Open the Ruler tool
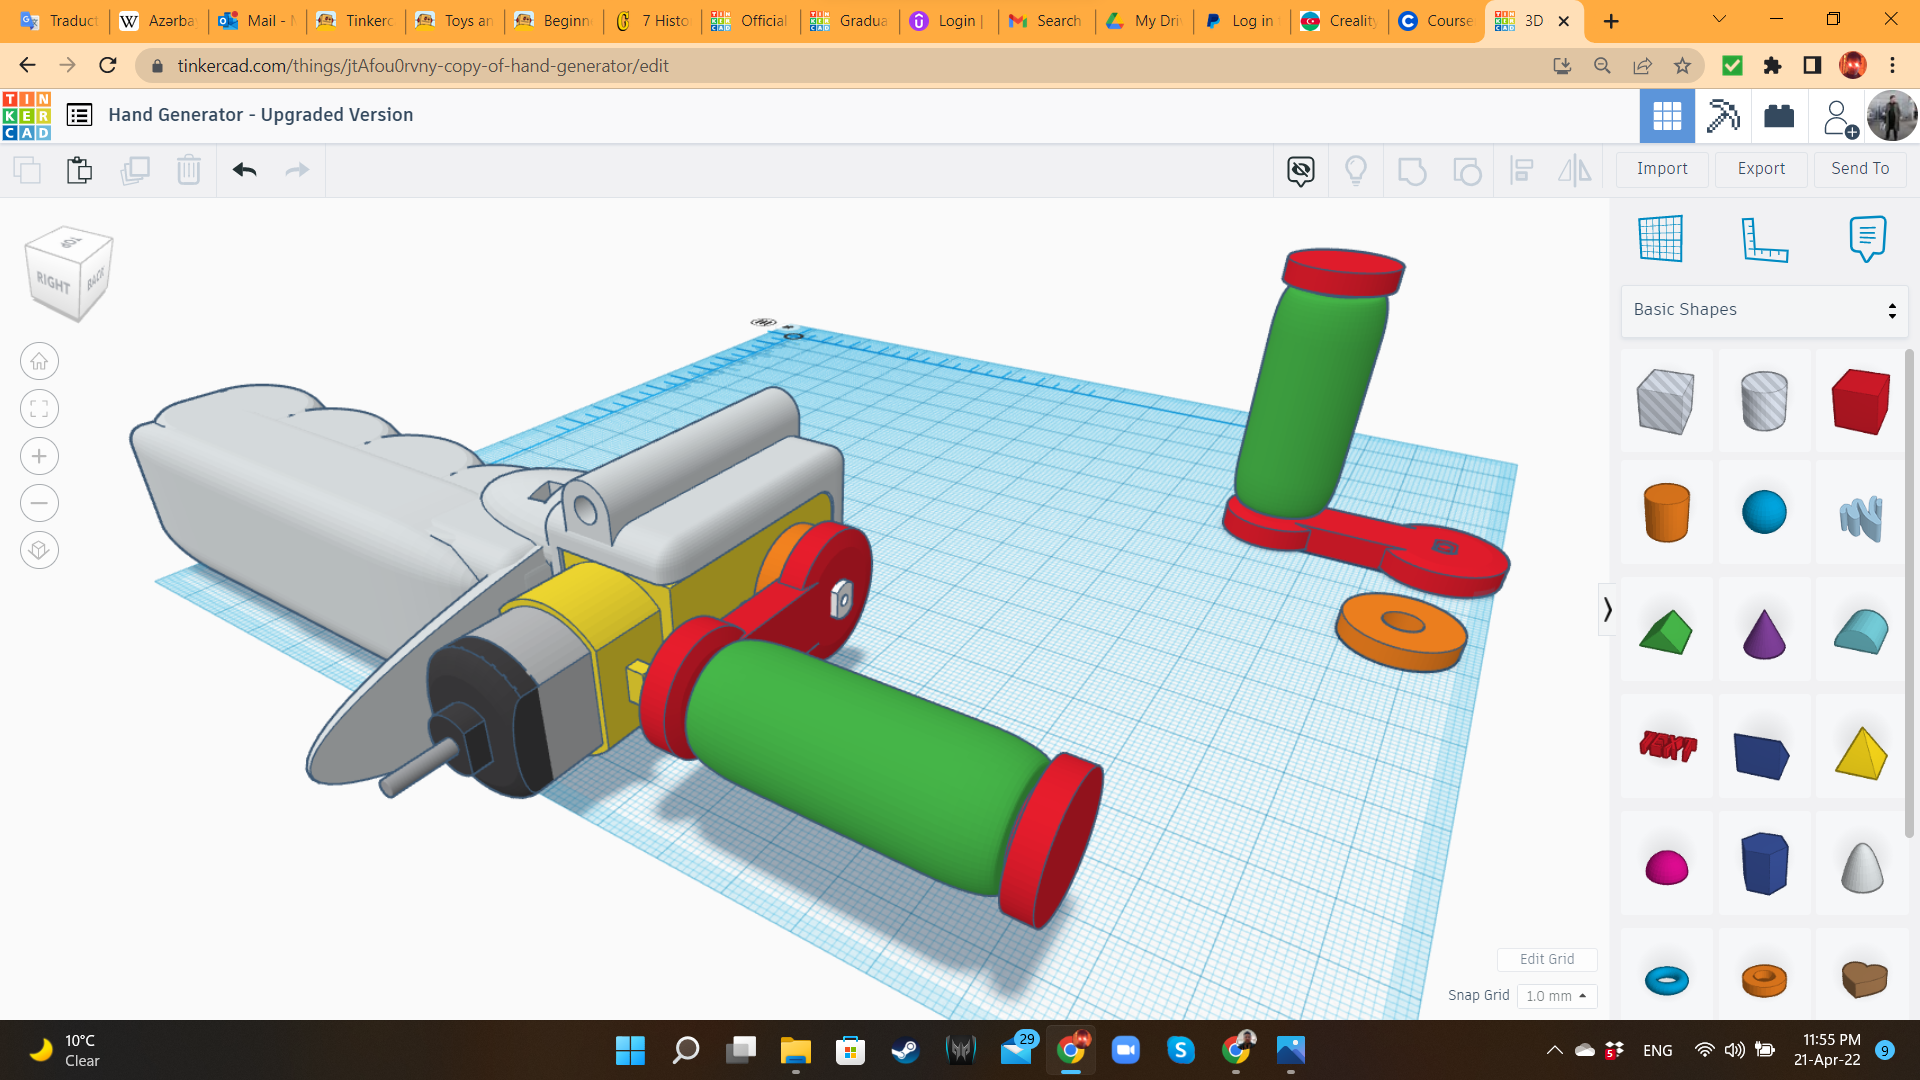The width and height of the screenshot is (1920, 1080). coord(1764,240)
